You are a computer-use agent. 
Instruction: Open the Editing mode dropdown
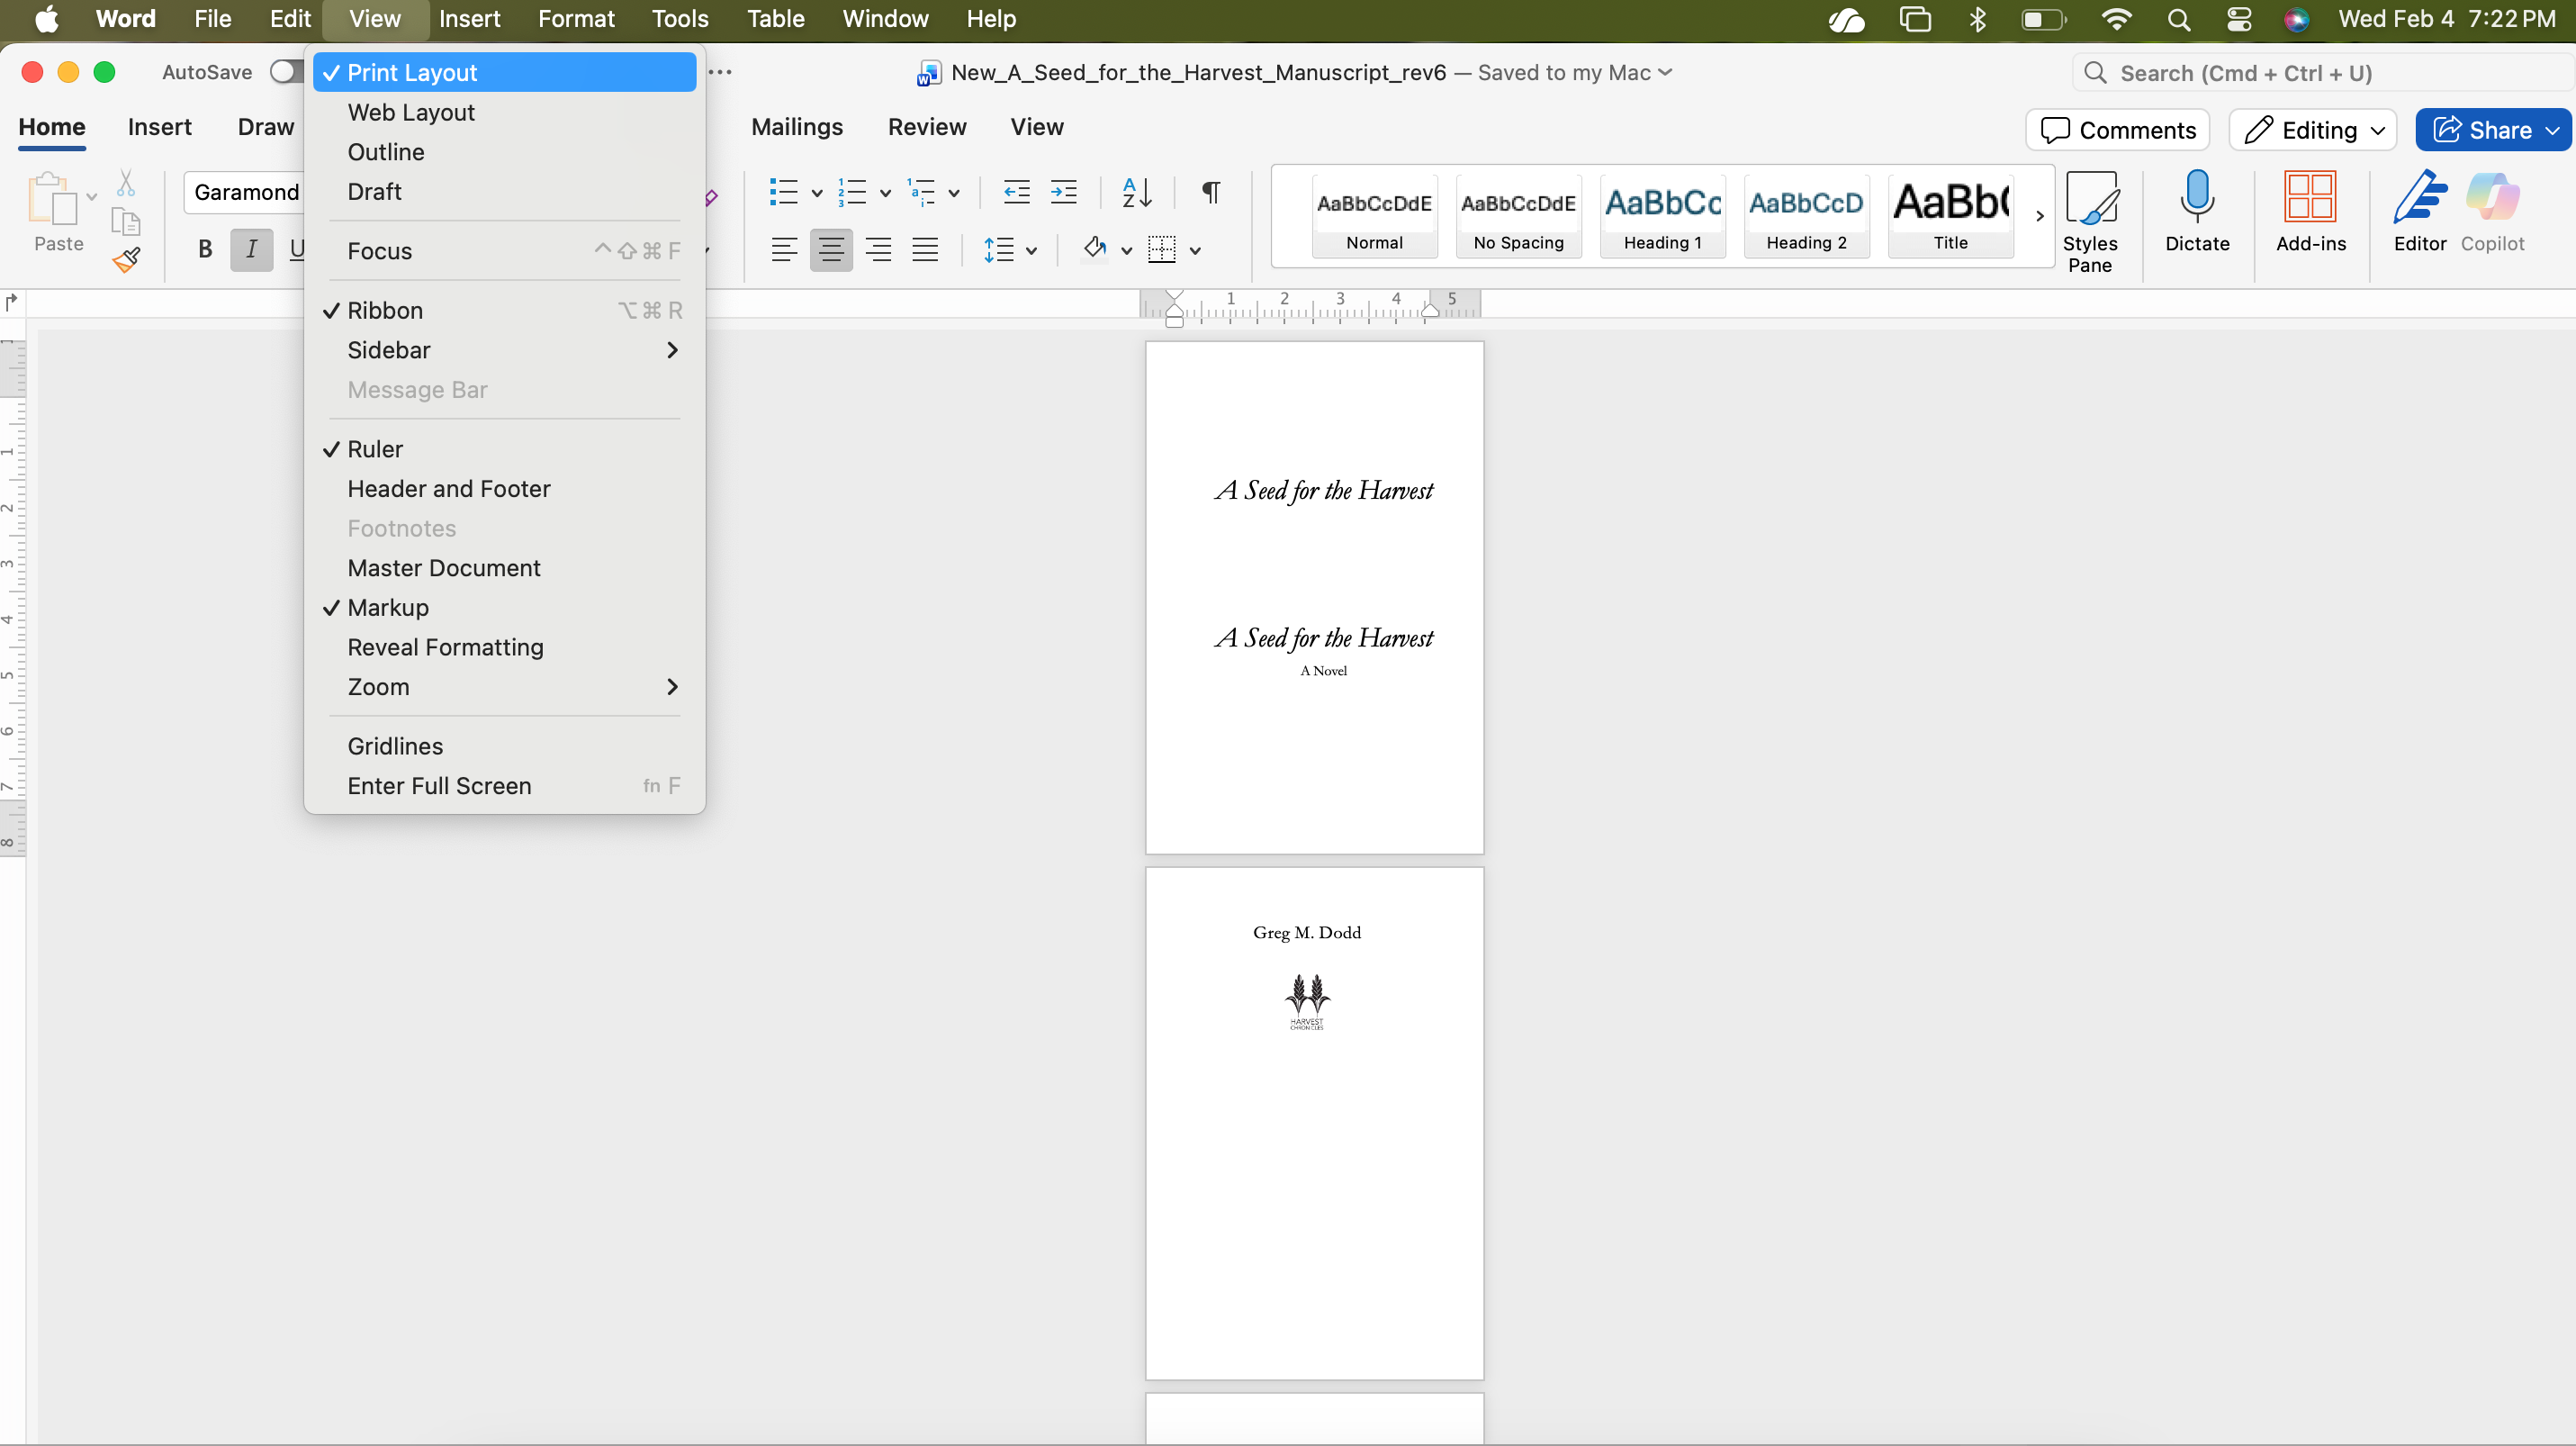point(2312,130)
